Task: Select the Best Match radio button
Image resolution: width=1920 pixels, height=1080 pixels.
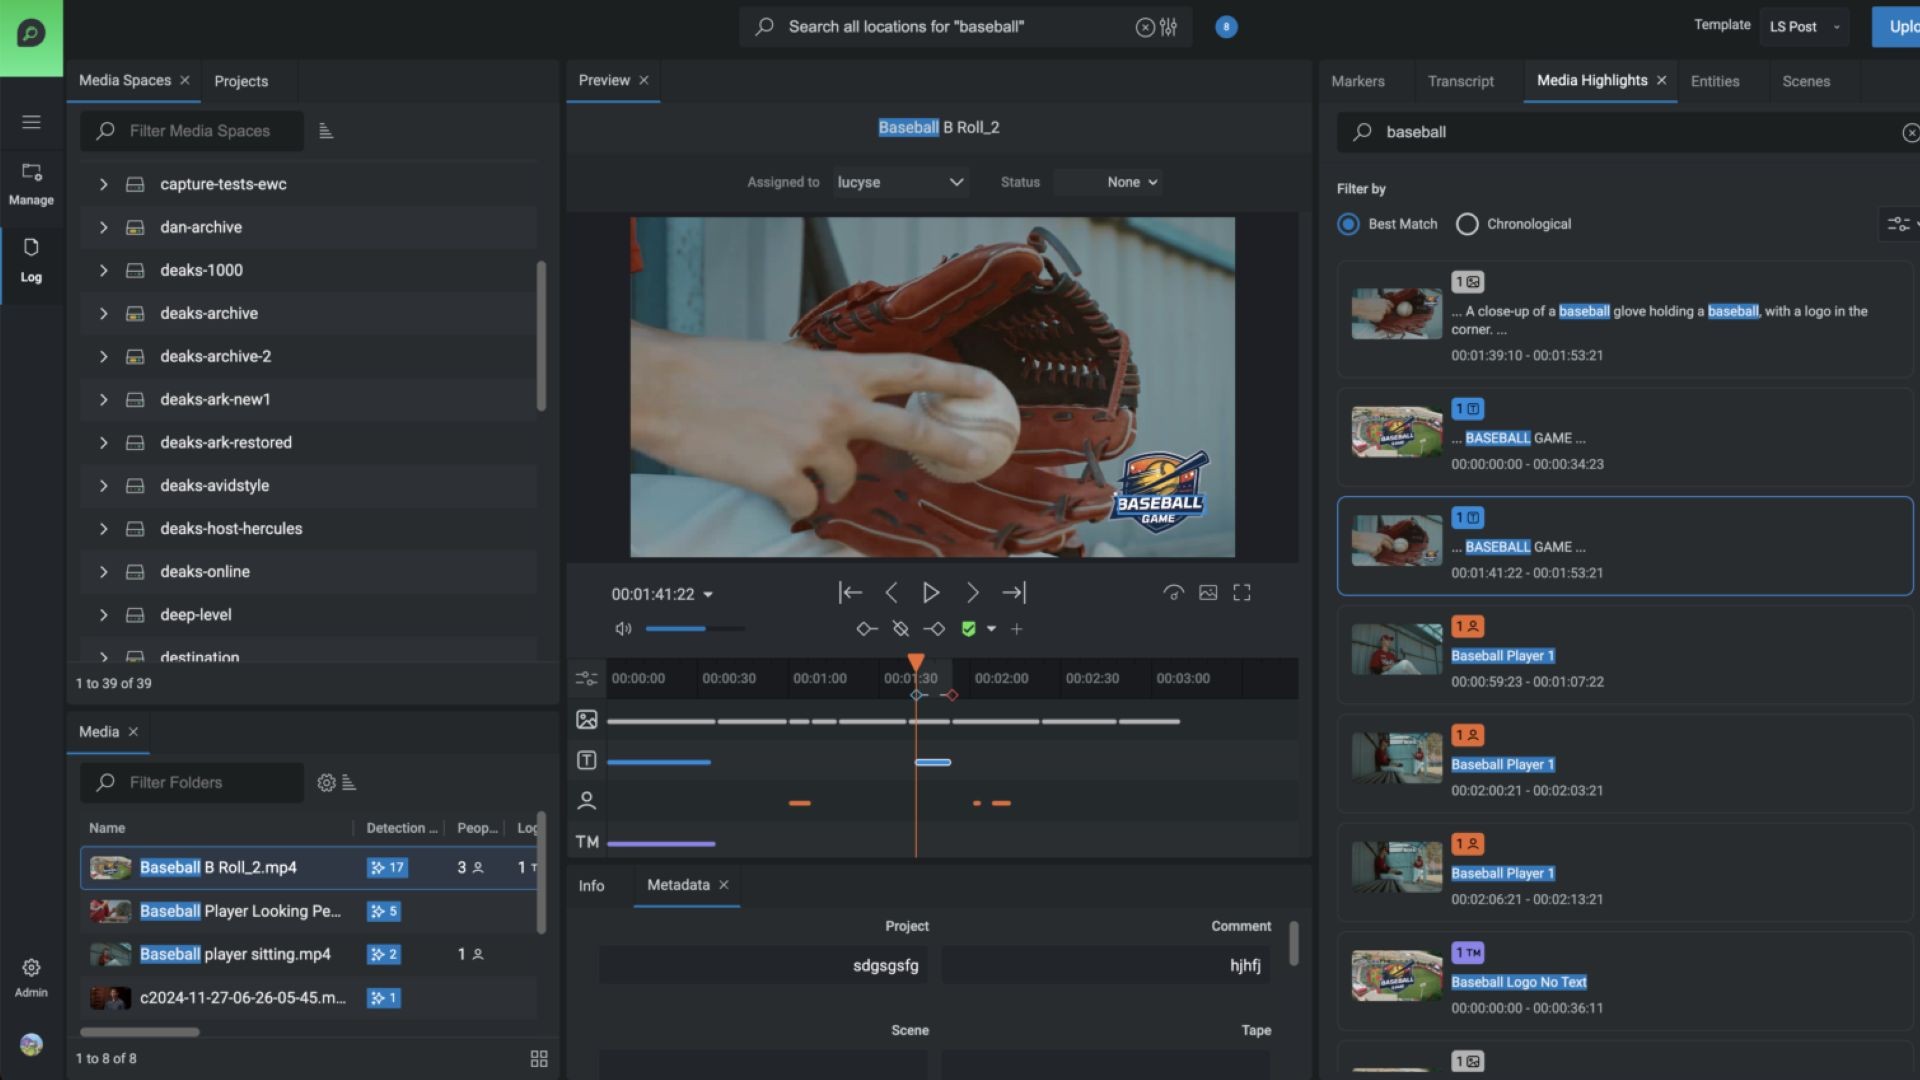Action: point(1348,224)
